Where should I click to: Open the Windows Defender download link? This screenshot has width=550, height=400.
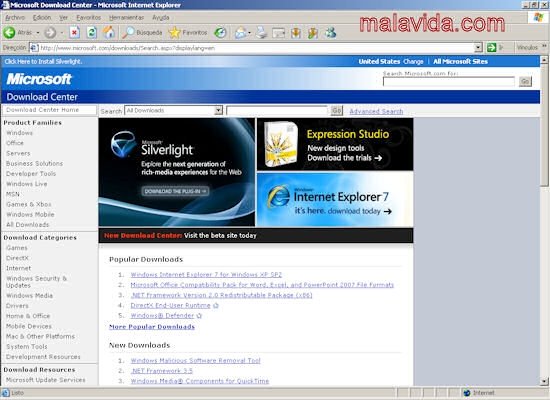coord(162,315)
